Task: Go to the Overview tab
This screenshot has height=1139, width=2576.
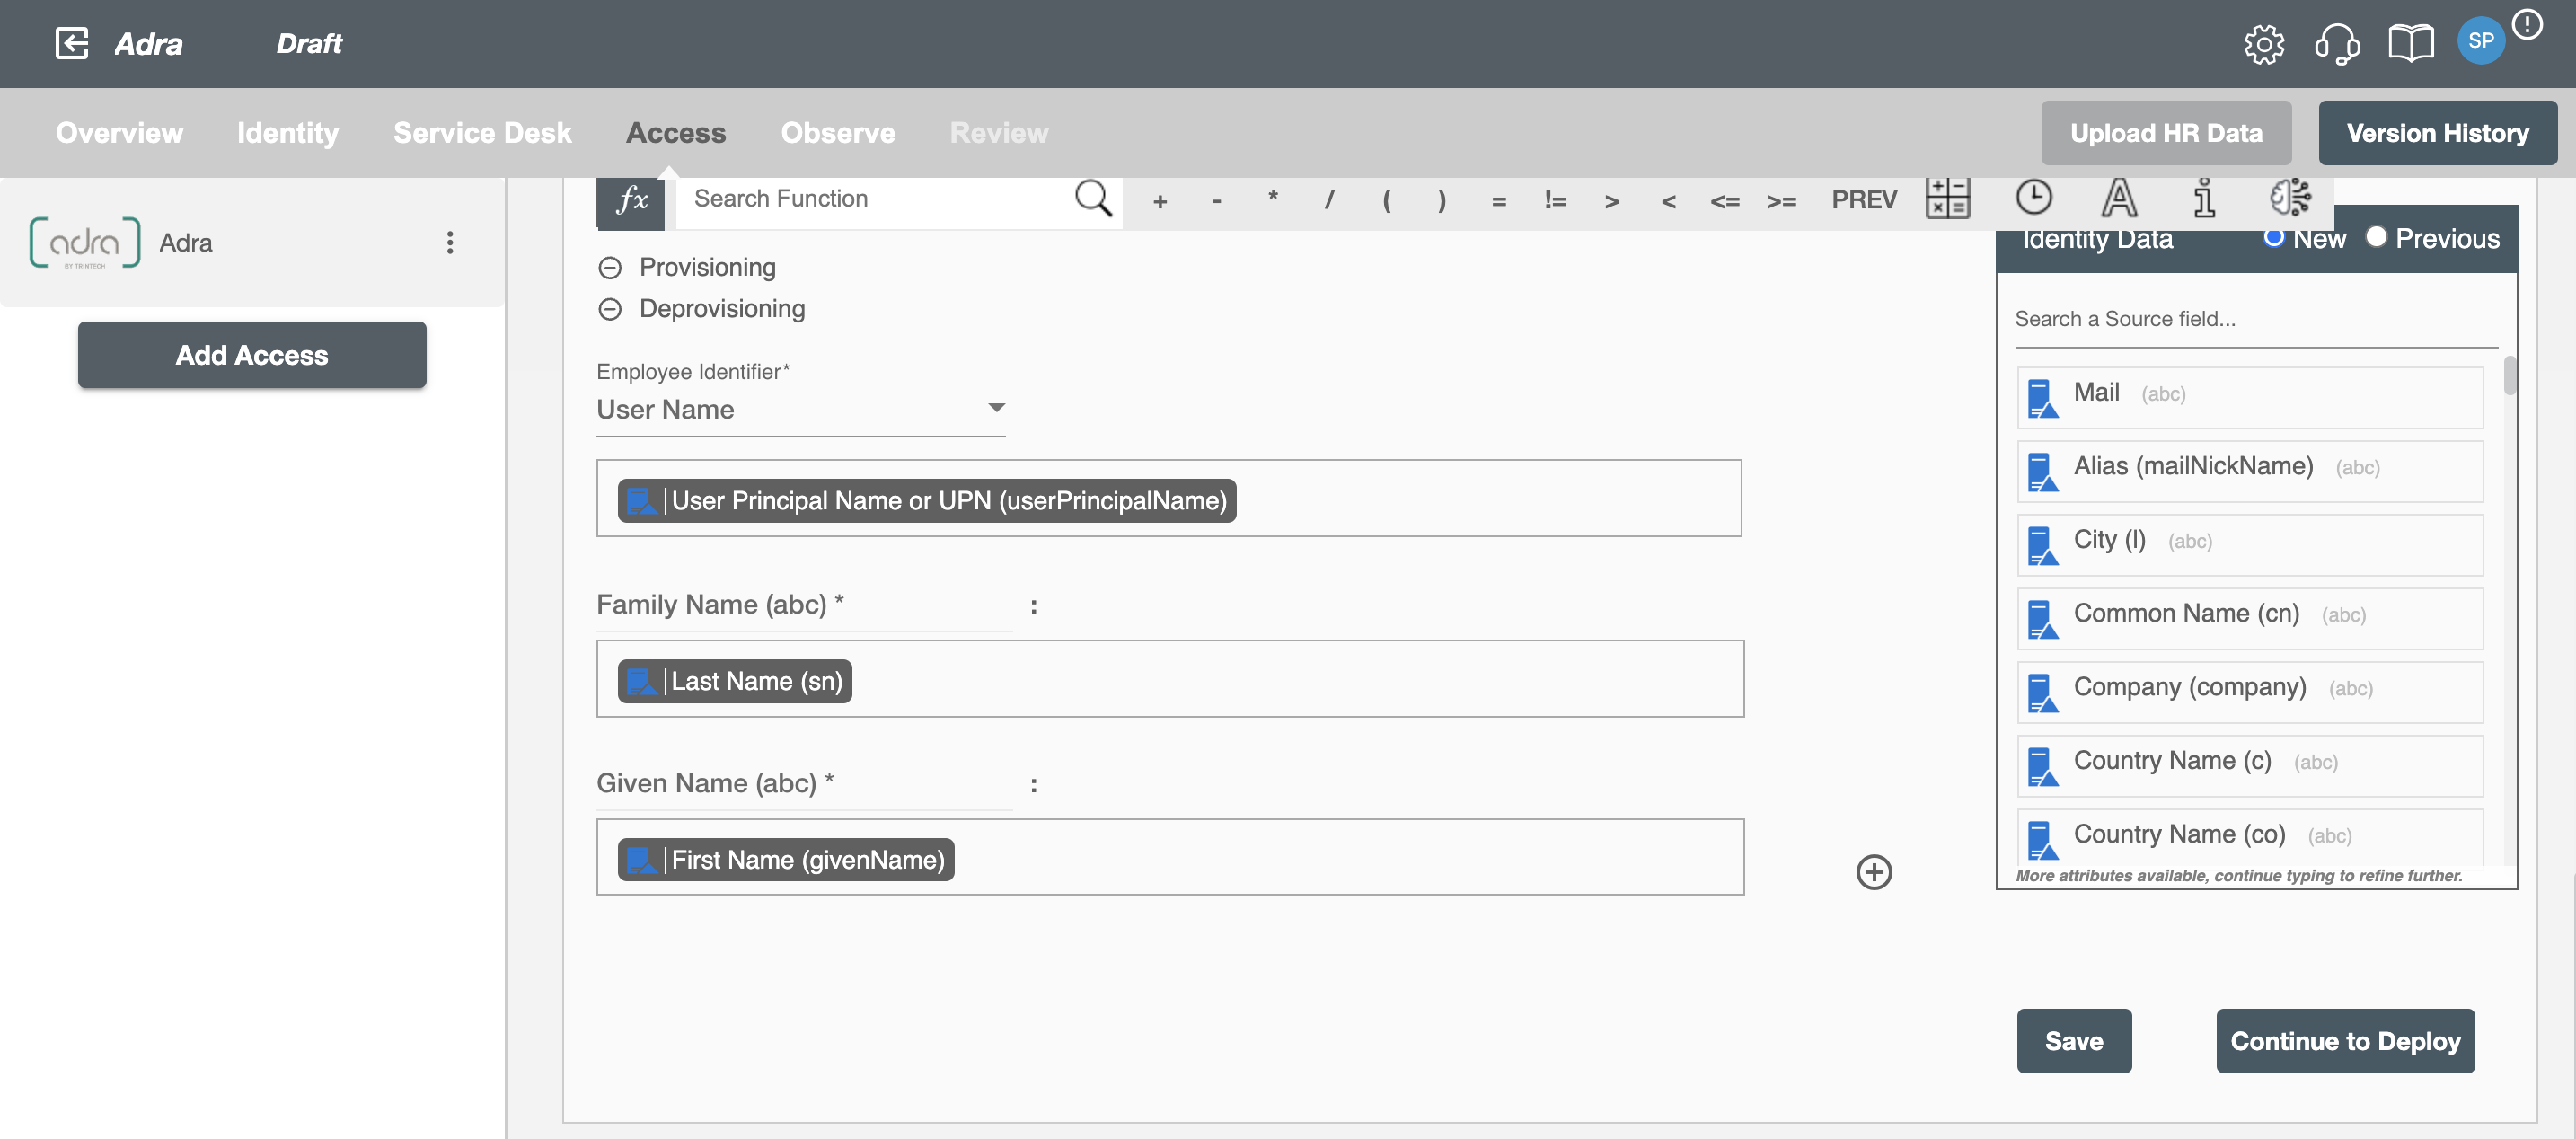Action: click(x=119, y=133)
